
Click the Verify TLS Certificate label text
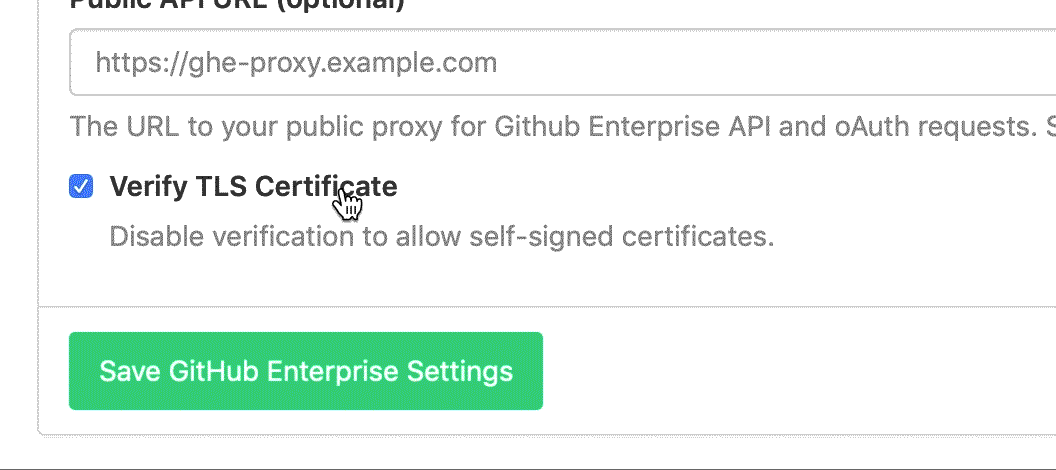pyautogui.click(x=253, y=186)
